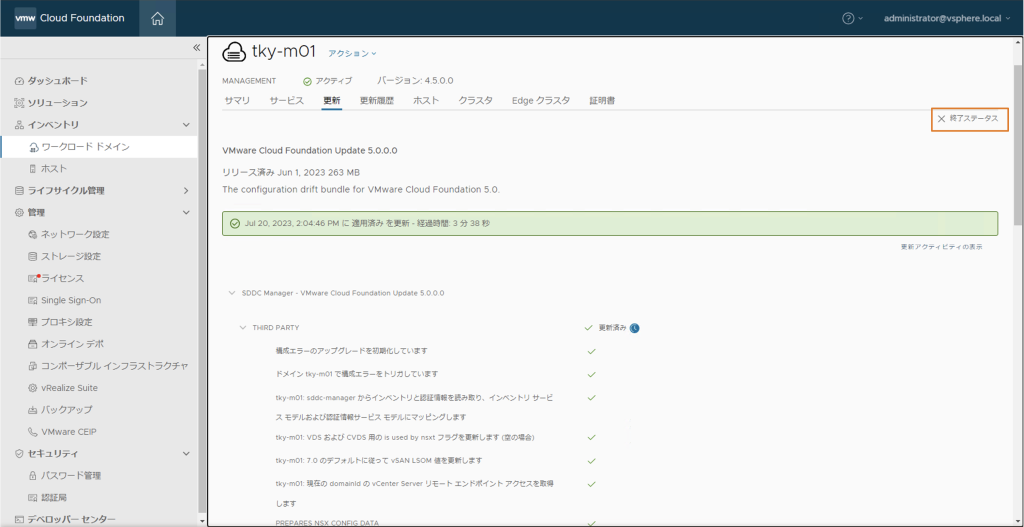
Task: Click the ネットワーク設定 icon
Action: tap(33, 234)
